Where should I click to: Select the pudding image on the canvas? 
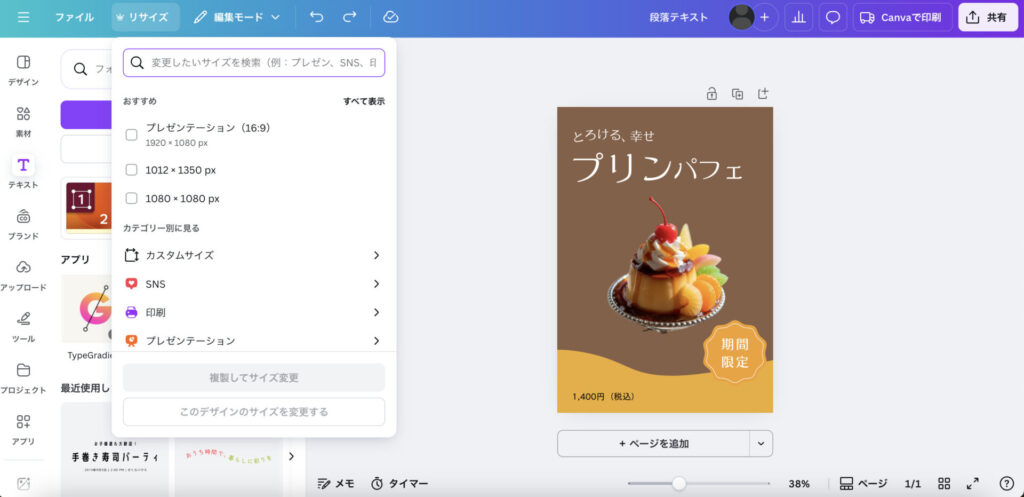click(667, 265)
